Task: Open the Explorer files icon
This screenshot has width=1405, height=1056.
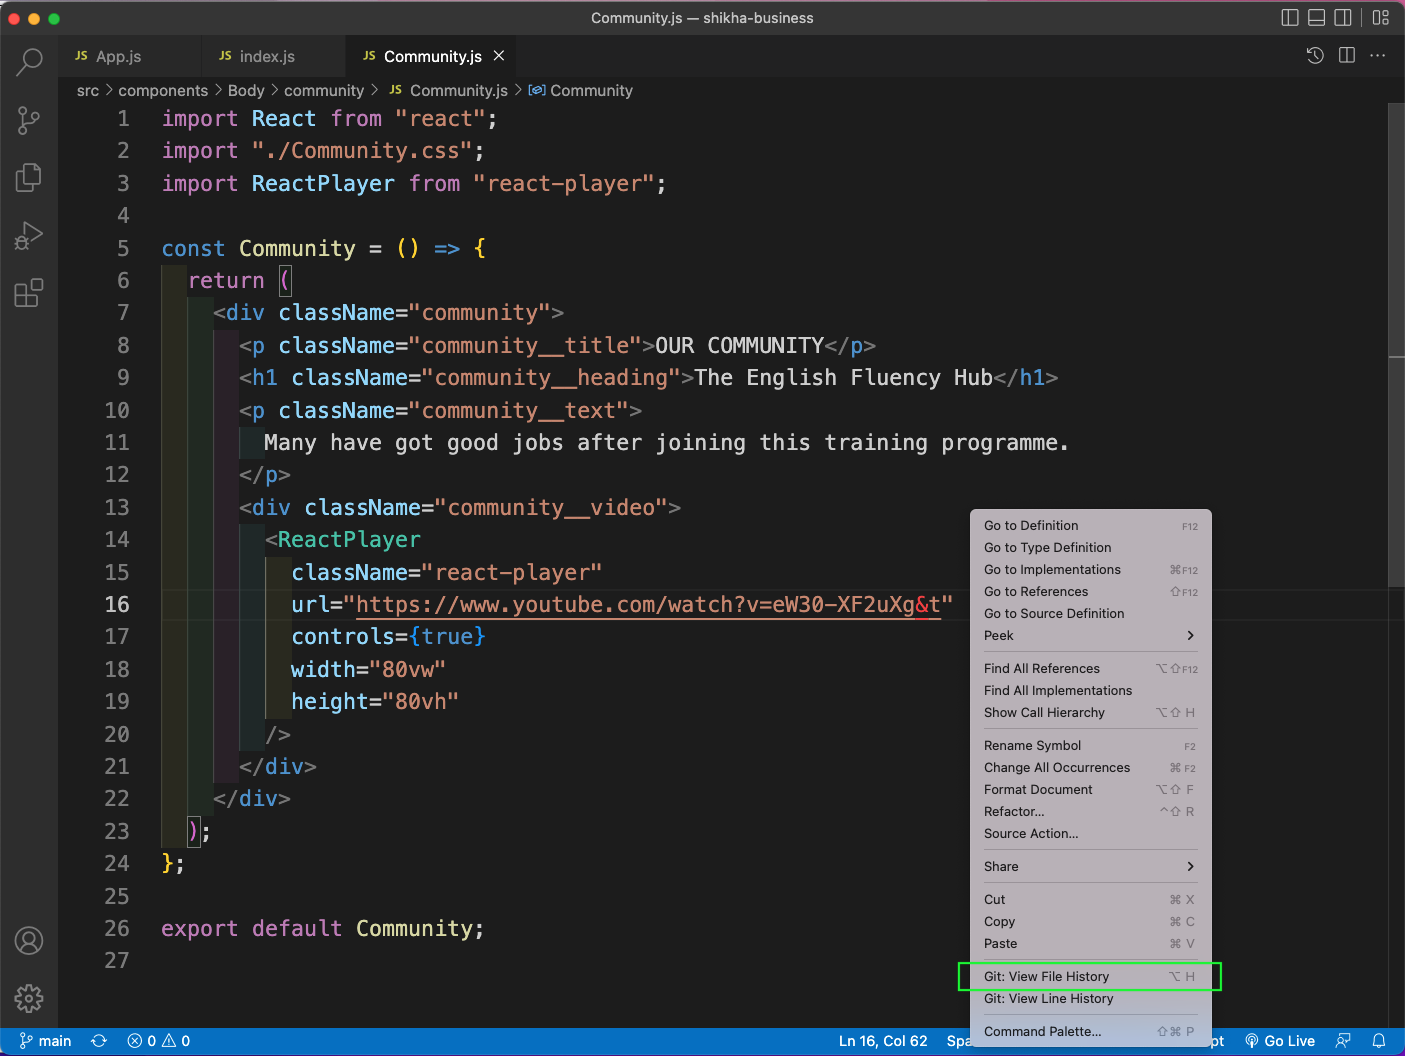Action: click(29, 178)
